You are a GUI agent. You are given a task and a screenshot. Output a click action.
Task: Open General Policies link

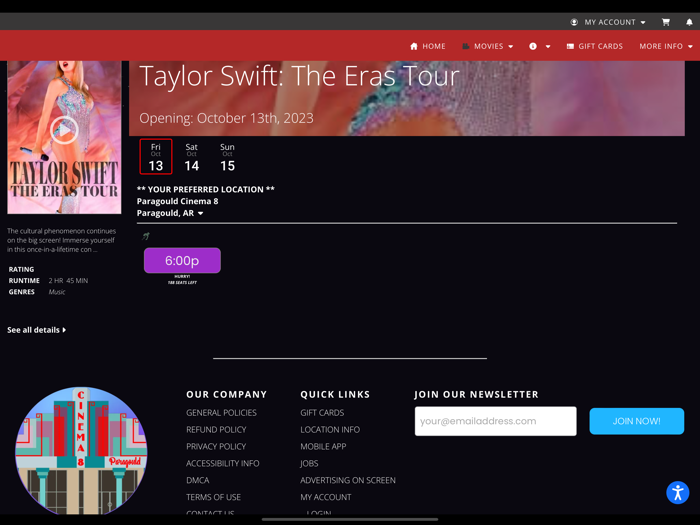click(221, 412)
